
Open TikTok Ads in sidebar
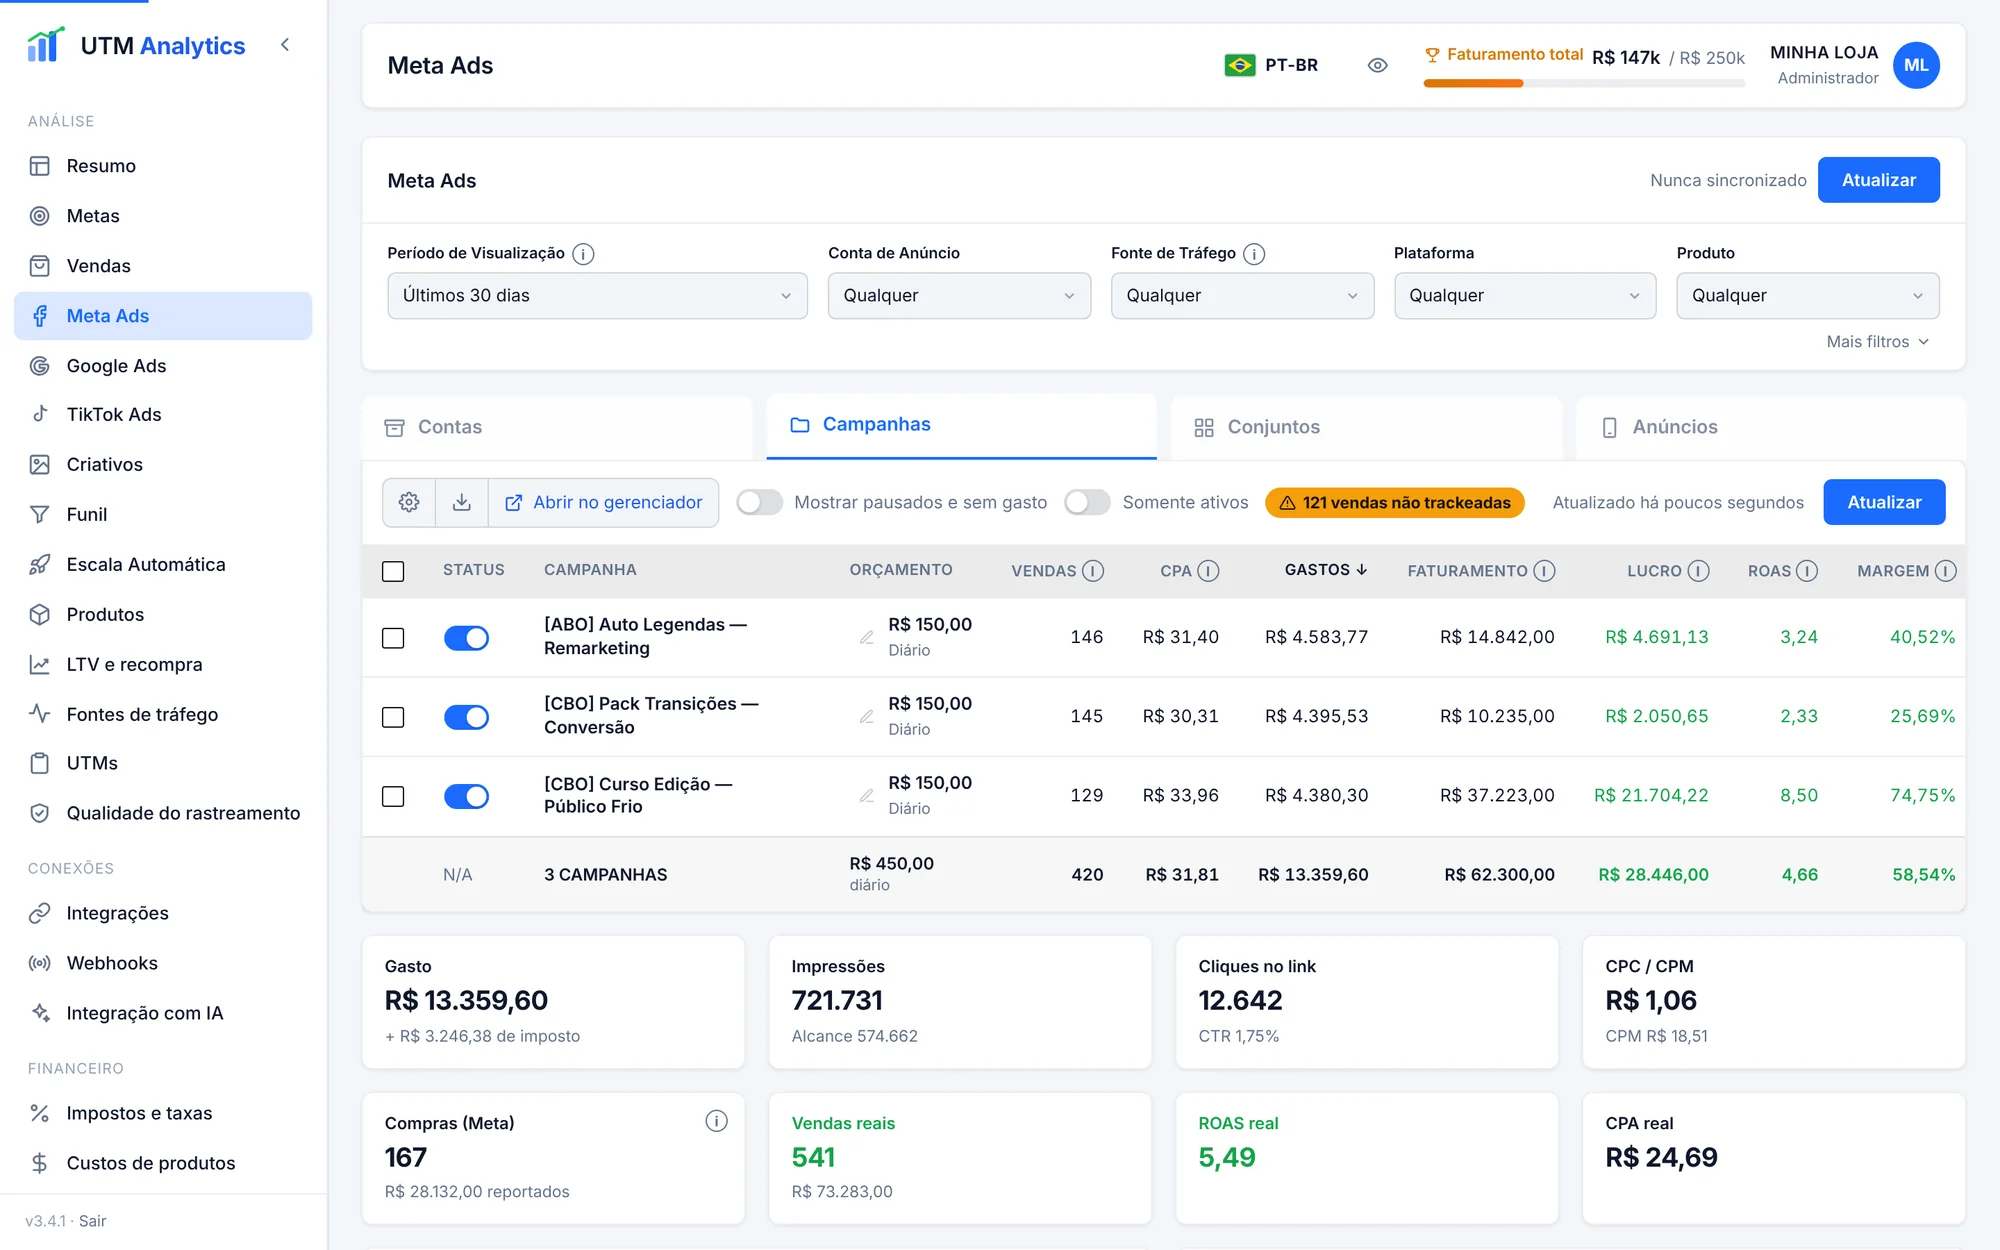pyautogui.click(x=163, y=414)
